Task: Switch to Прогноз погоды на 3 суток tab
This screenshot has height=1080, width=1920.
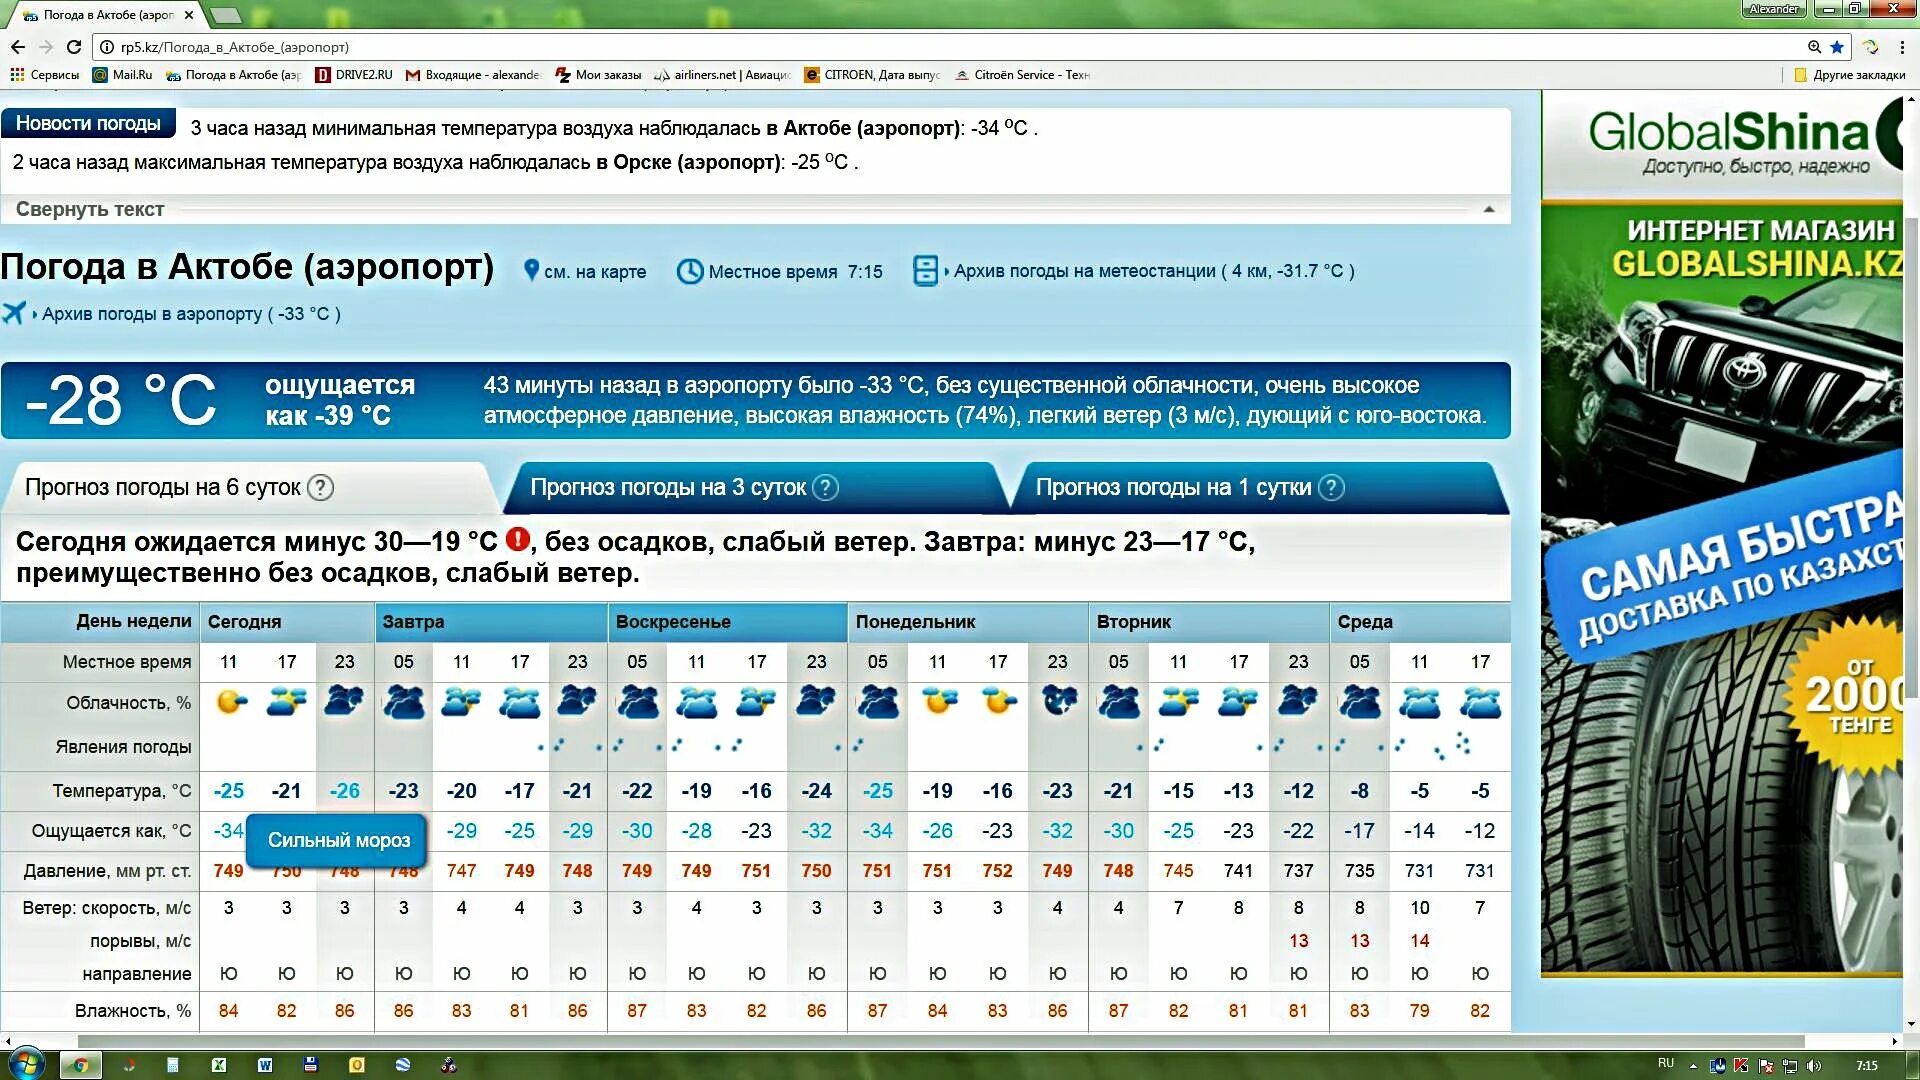Action: (x=668, y=488)
